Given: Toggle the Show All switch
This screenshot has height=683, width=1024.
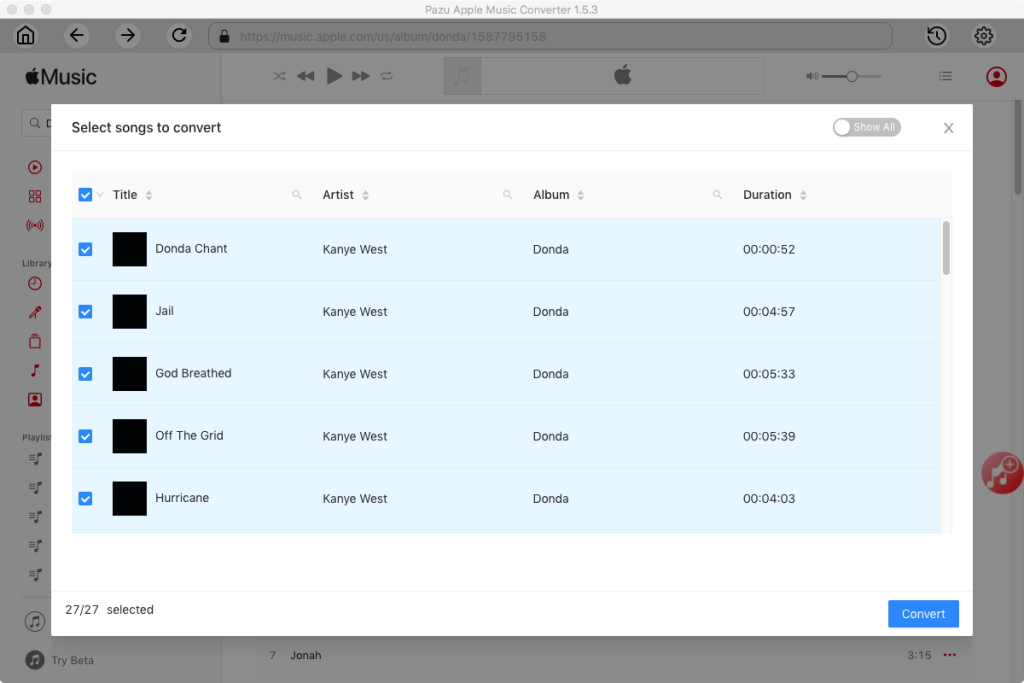Looking at the screenshot, I should coord(866,127).
